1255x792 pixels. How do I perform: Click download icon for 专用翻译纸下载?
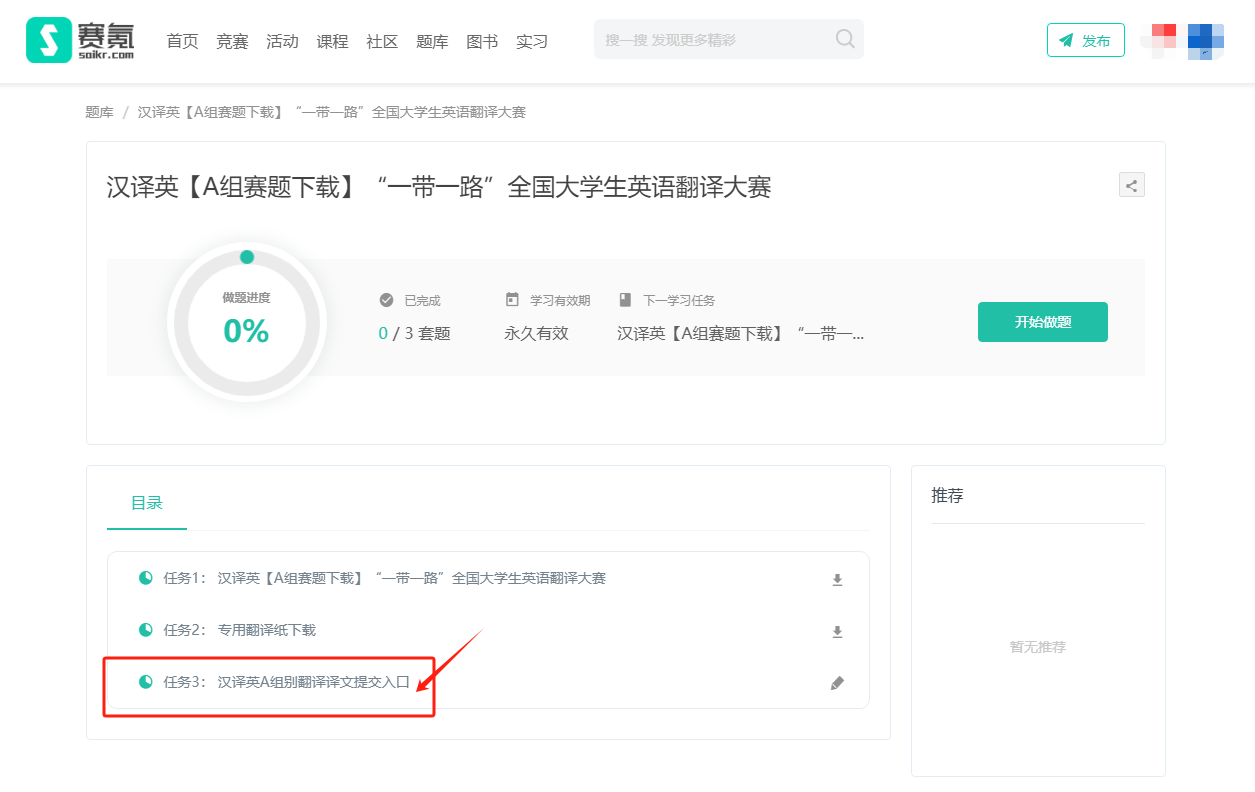point(837,632)
